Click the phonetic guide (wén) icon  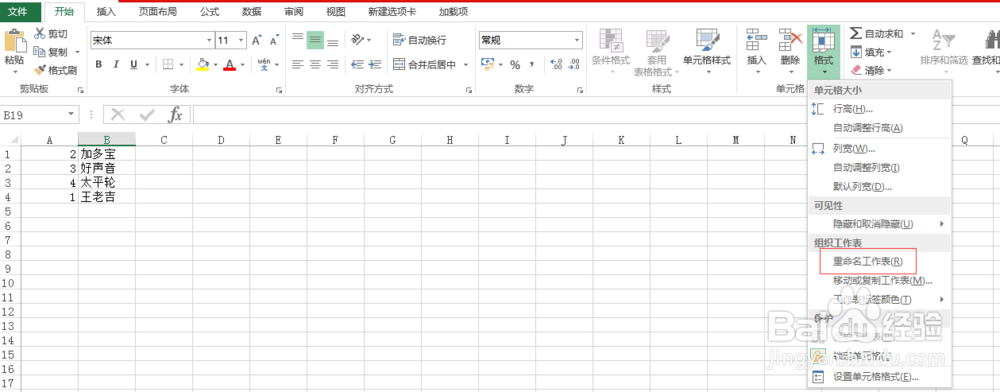tap(264, 64)
